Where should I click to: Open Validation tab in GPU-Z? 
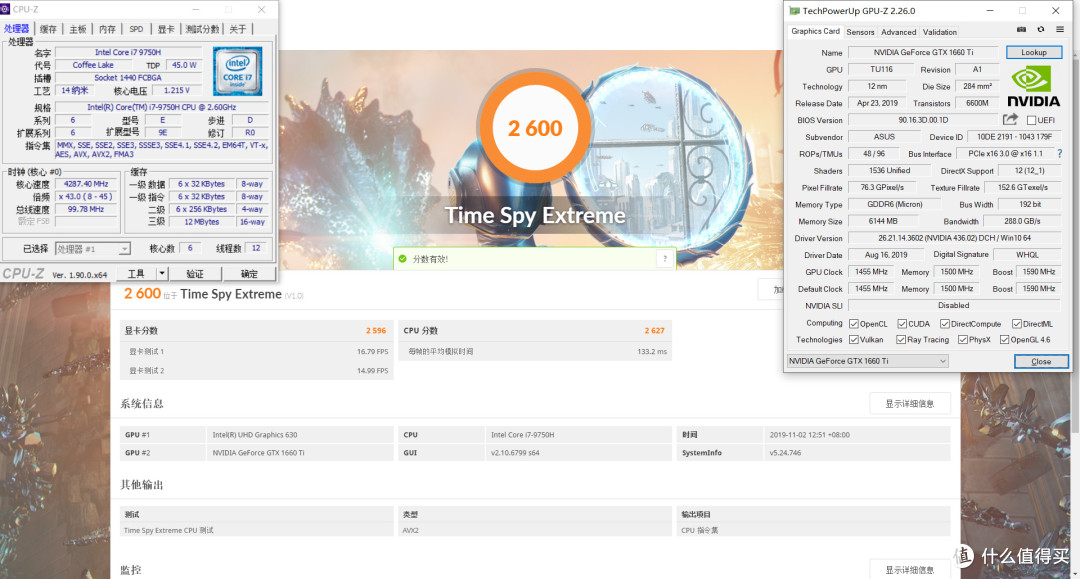point(939,32)
